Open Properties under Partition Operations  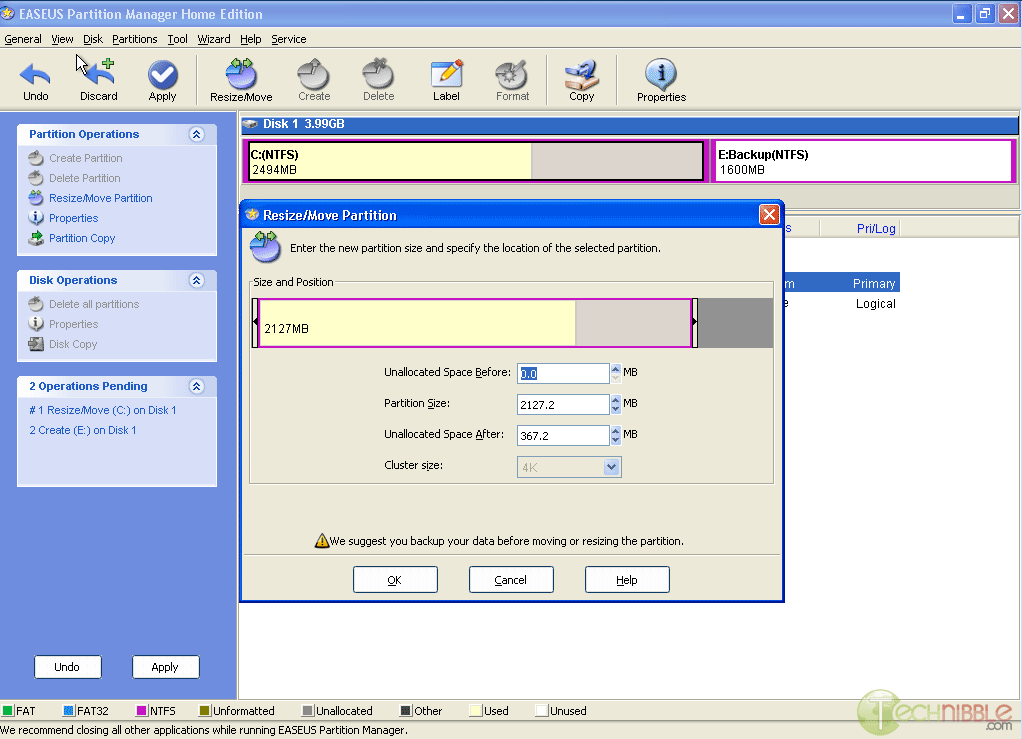point(73,218)
